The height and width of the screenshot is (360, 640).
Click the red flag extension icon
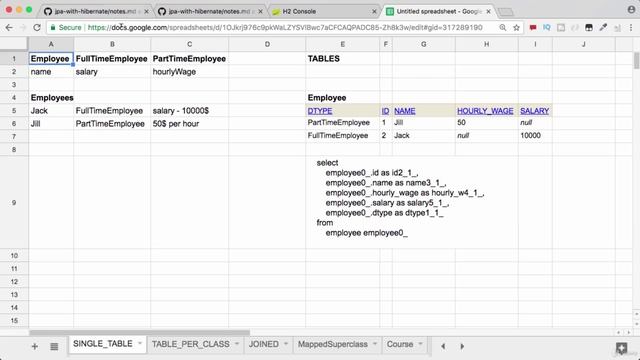(533, 27)
